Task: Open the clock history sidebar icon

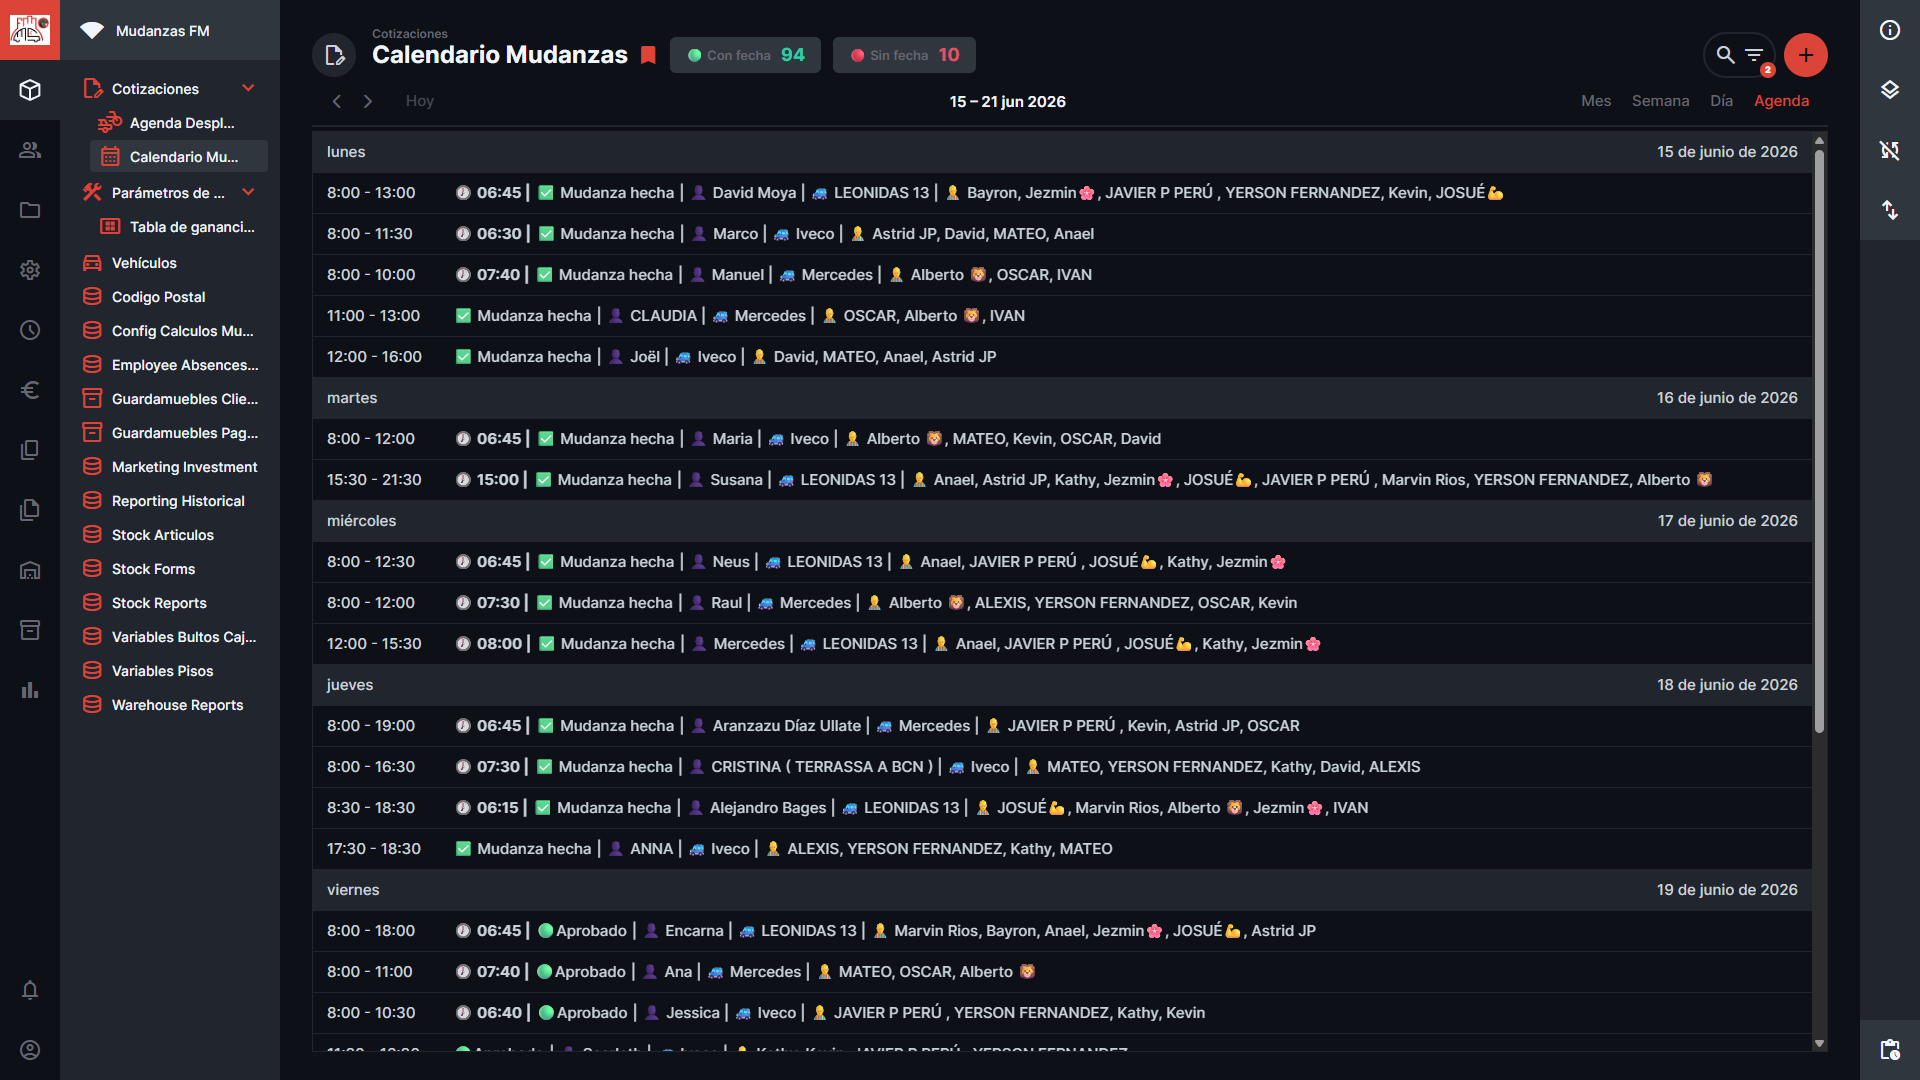Action: (30, 330)
